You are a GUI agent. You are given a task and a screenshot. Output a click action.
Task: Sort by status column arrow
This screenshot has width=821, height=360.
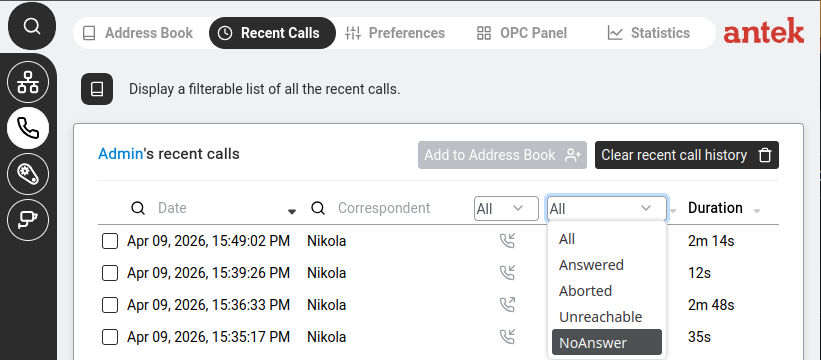(673, 211)
